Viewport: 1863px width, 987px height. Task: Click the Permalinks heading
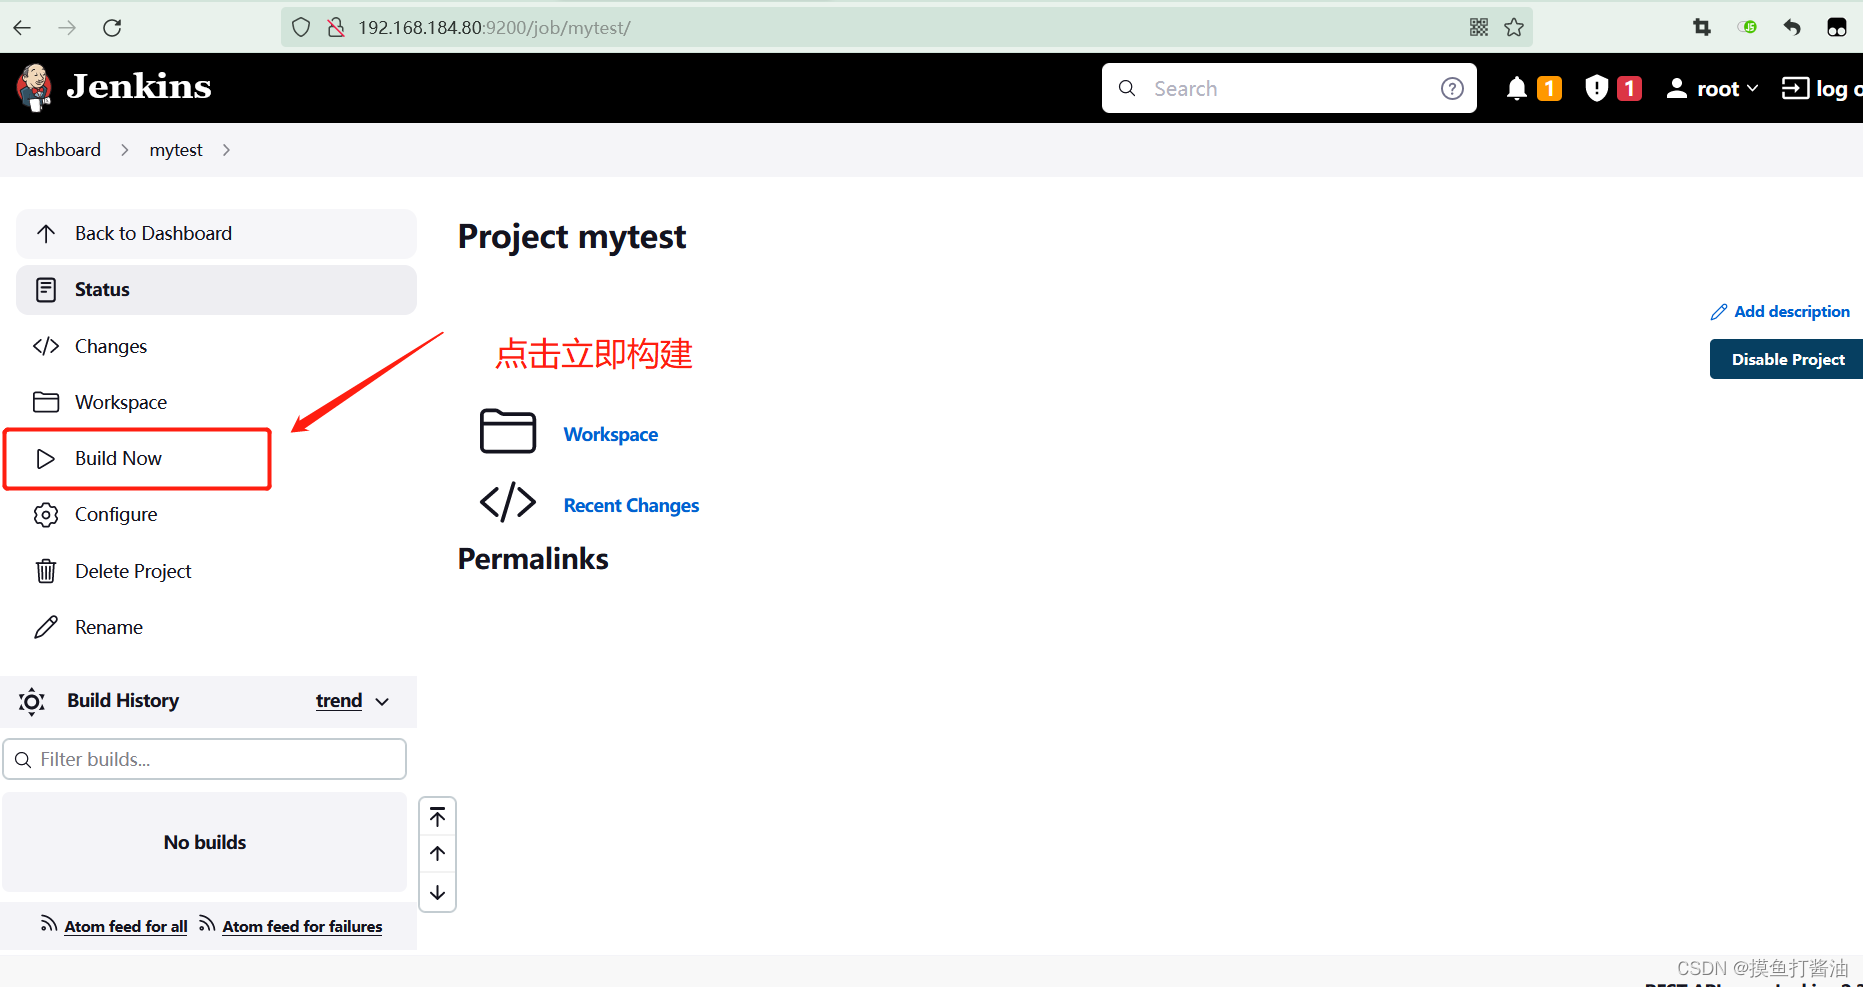[x=533, y=559]
